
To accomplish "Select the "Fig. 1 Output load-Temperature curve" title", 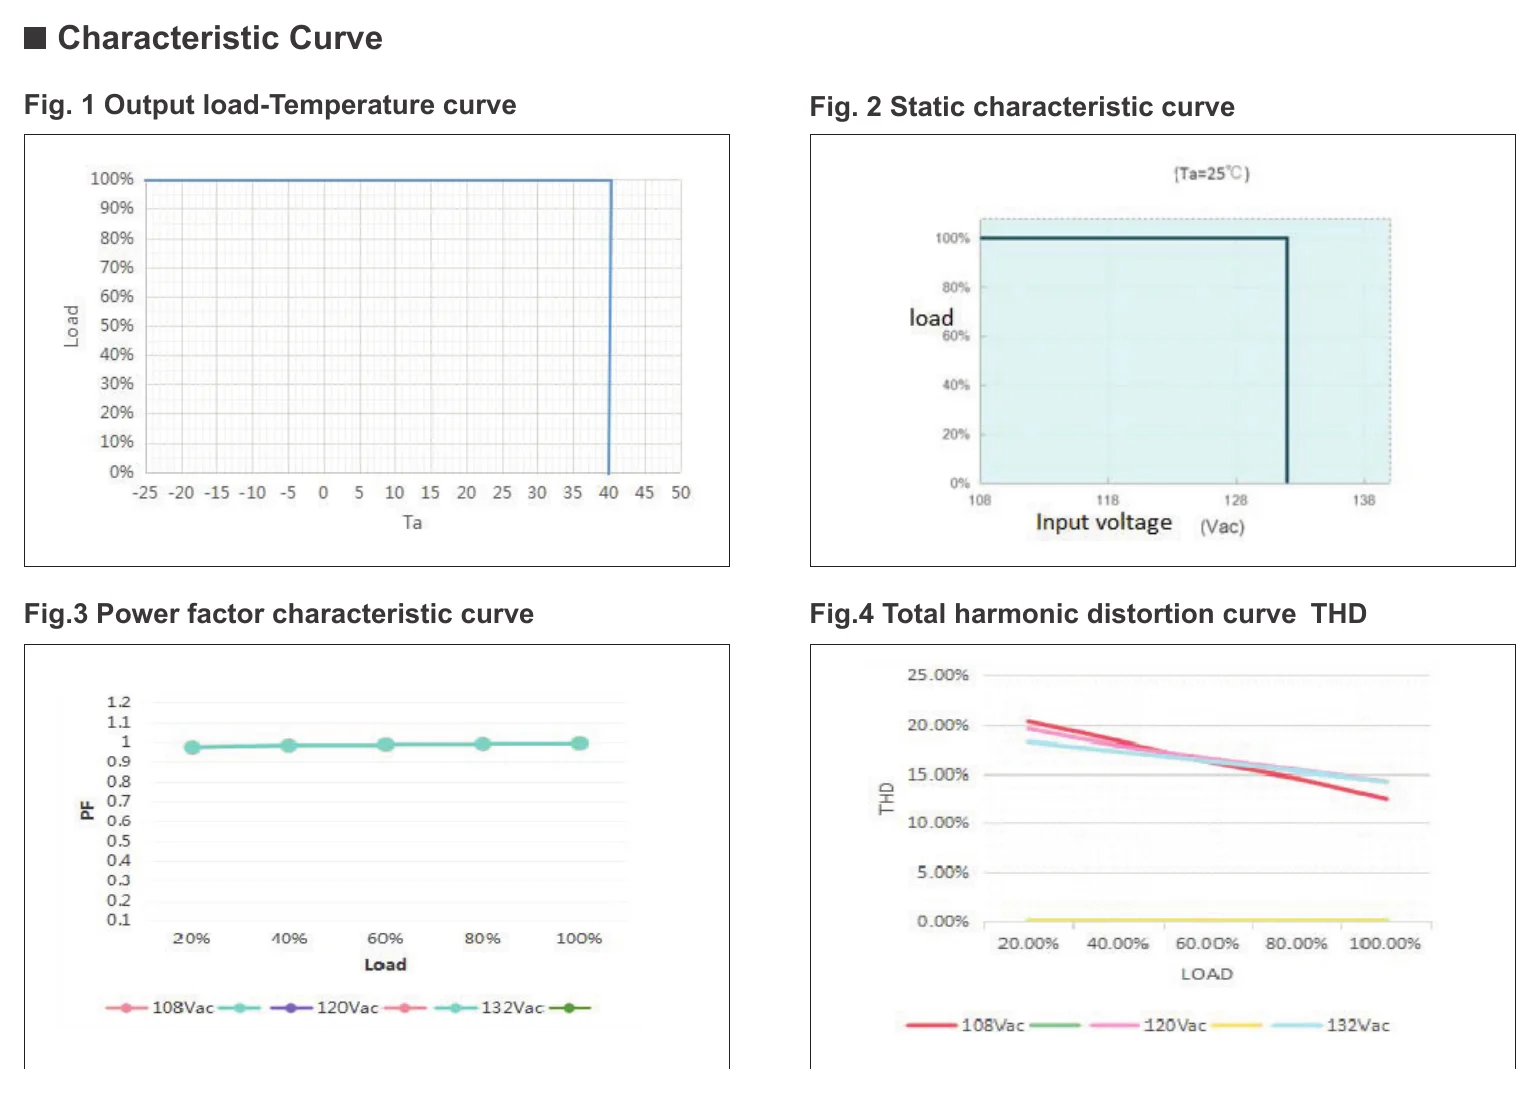I will click(x=270, y=105).
